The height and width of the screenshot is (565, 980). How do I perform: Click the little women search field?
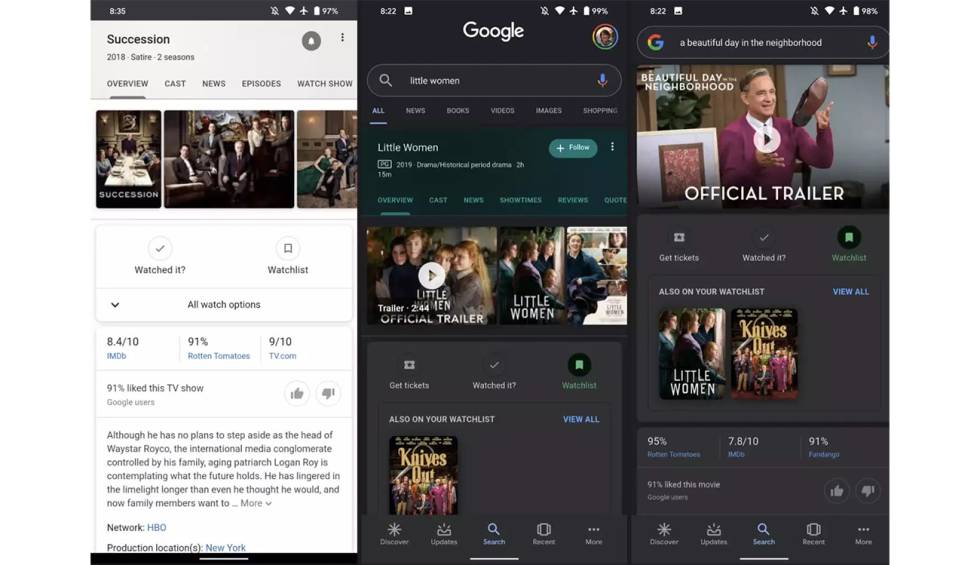[x=494, y=81]
